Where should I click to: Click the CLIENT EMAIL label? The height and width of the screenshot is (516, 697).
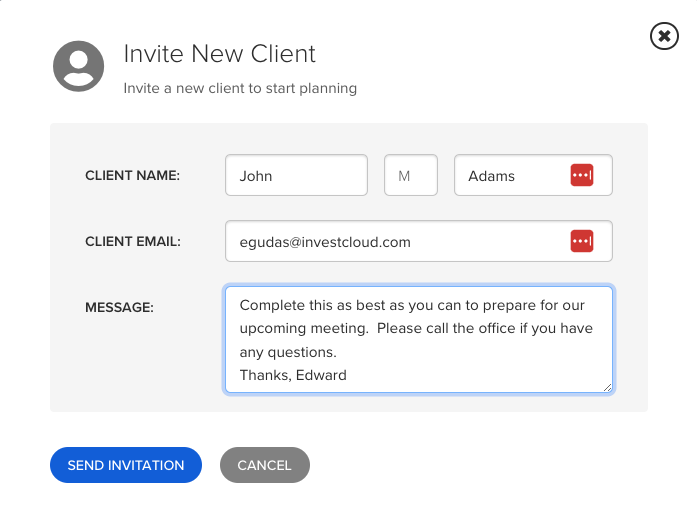coord(133,241)
